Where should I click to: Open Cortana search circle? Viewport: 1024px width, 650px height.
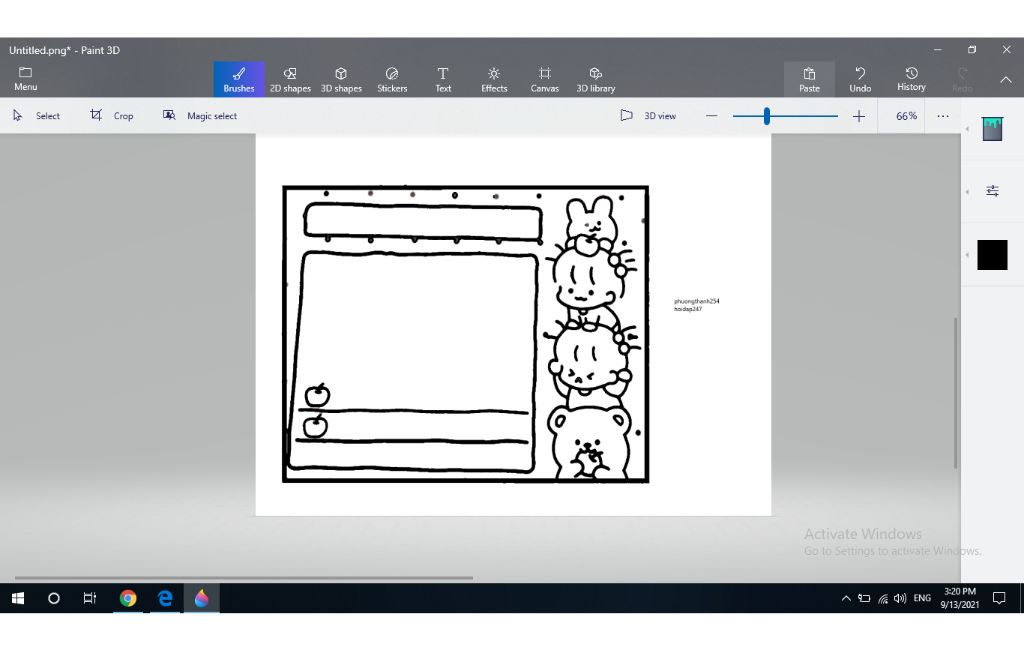coord(54,598)
